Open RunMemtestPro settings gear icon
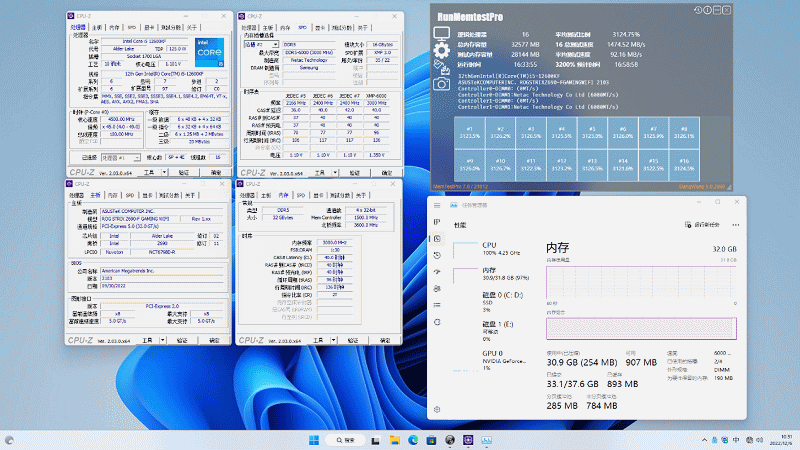Viewport: 800px width, 450px height. pyautogui.click(x=442, y=50)
